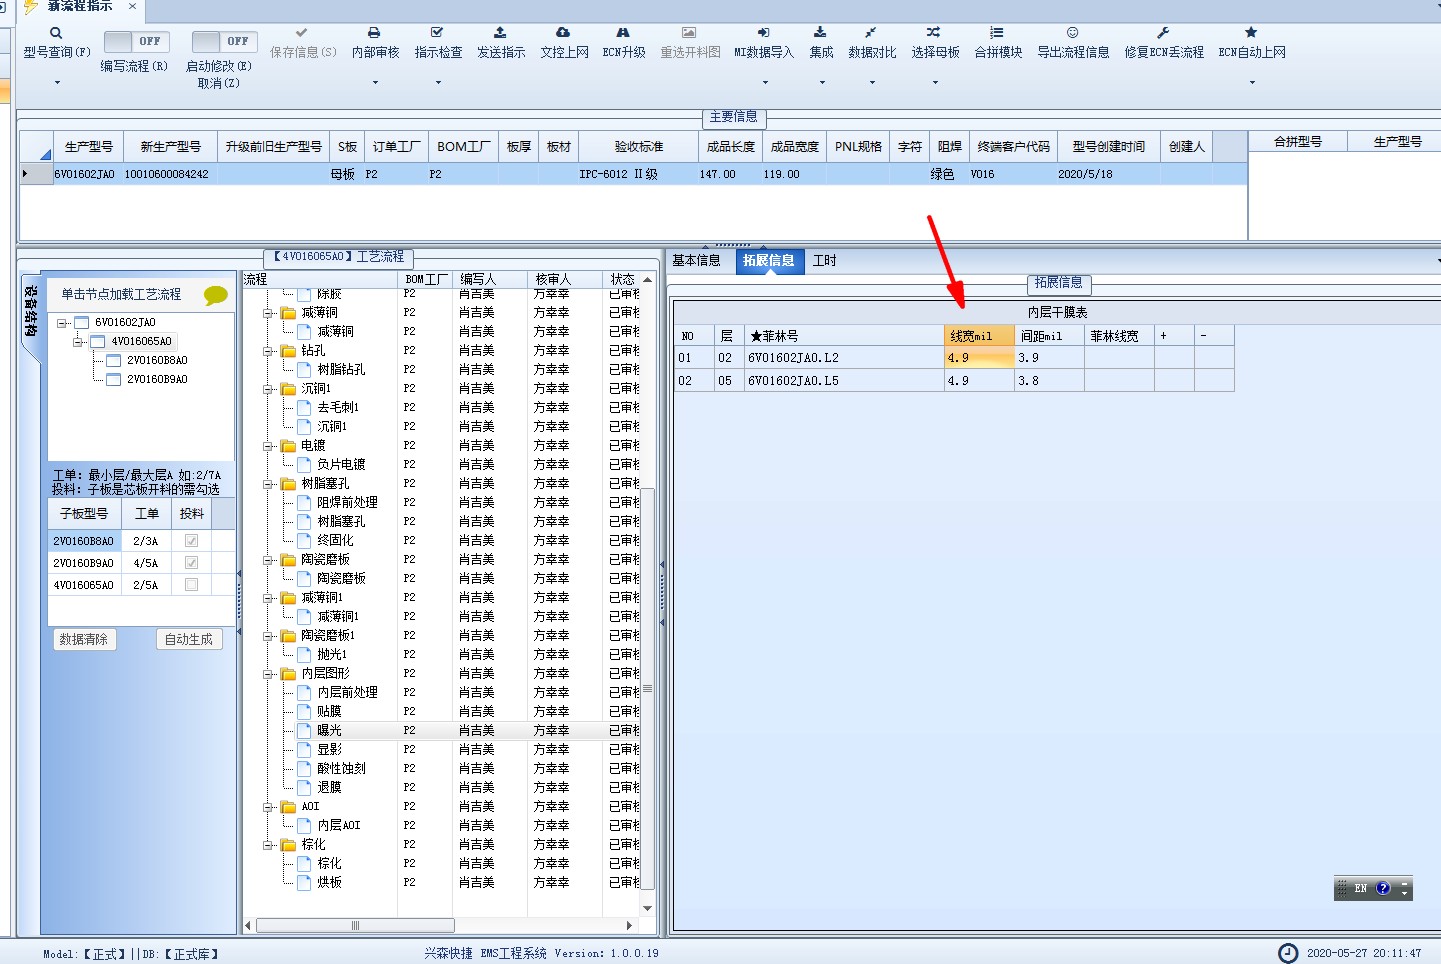Toggle the 编写流程(R) OFF switch

click(137, 41)
